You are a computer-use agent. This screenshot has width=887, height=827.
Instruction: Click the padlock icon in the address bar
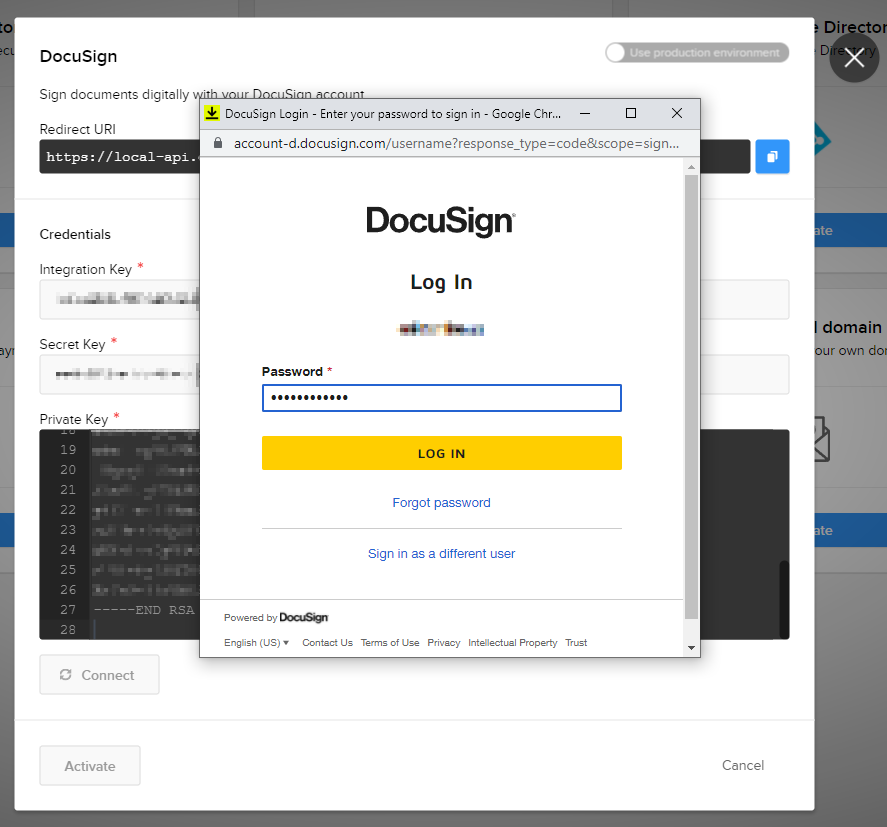(x=218, y=143)
